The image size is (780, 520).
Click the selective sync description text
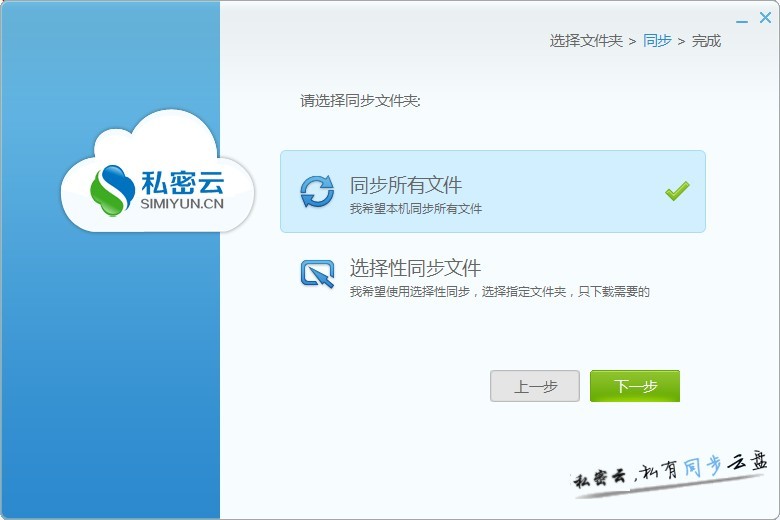point(500,292)
